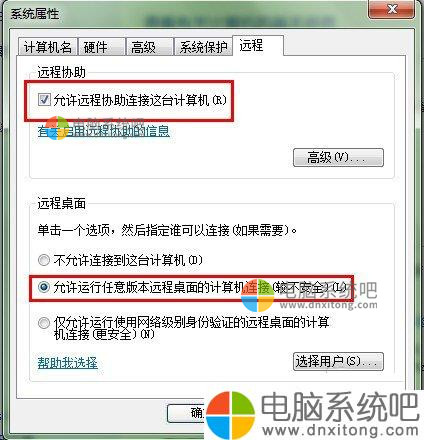Open the 帮助我选择 help link
Screen dimensions: 424x440
coord(68,363)
